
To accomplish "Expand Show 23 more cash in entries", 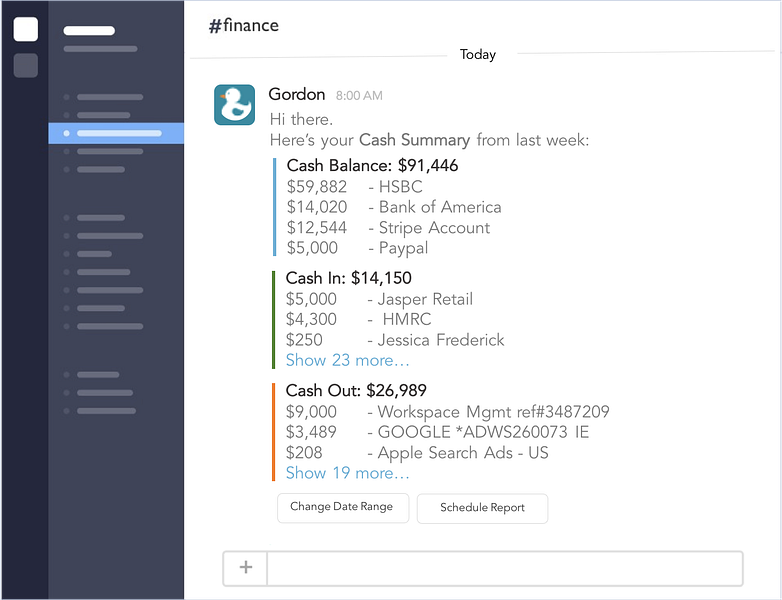I will point(347,360).
